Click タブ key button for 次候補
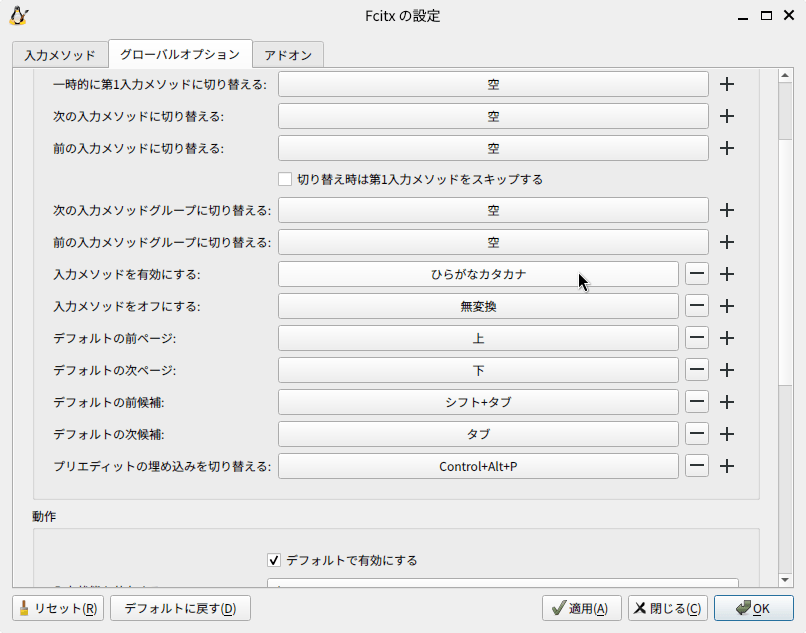Screen dimensions: 806x633 click(478, 435)
